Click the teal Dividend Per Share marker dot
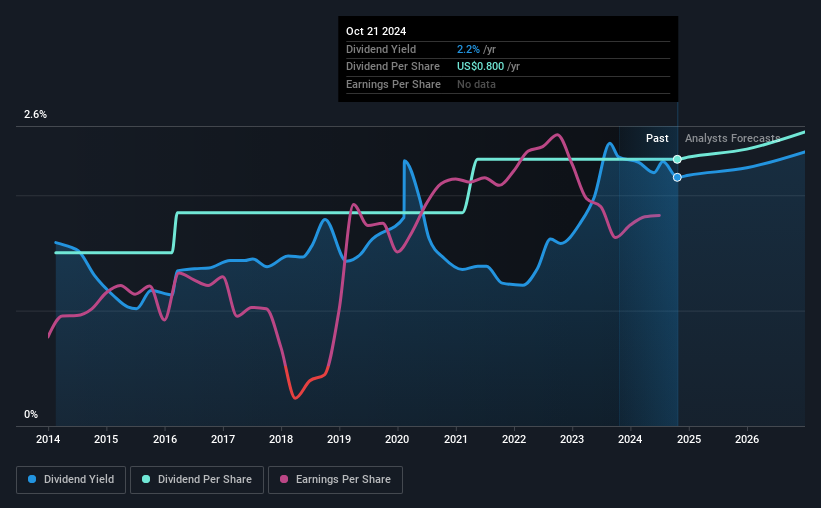Image resolution: width=821 pixels, height=508 pixels. click(x=677, y=159)
